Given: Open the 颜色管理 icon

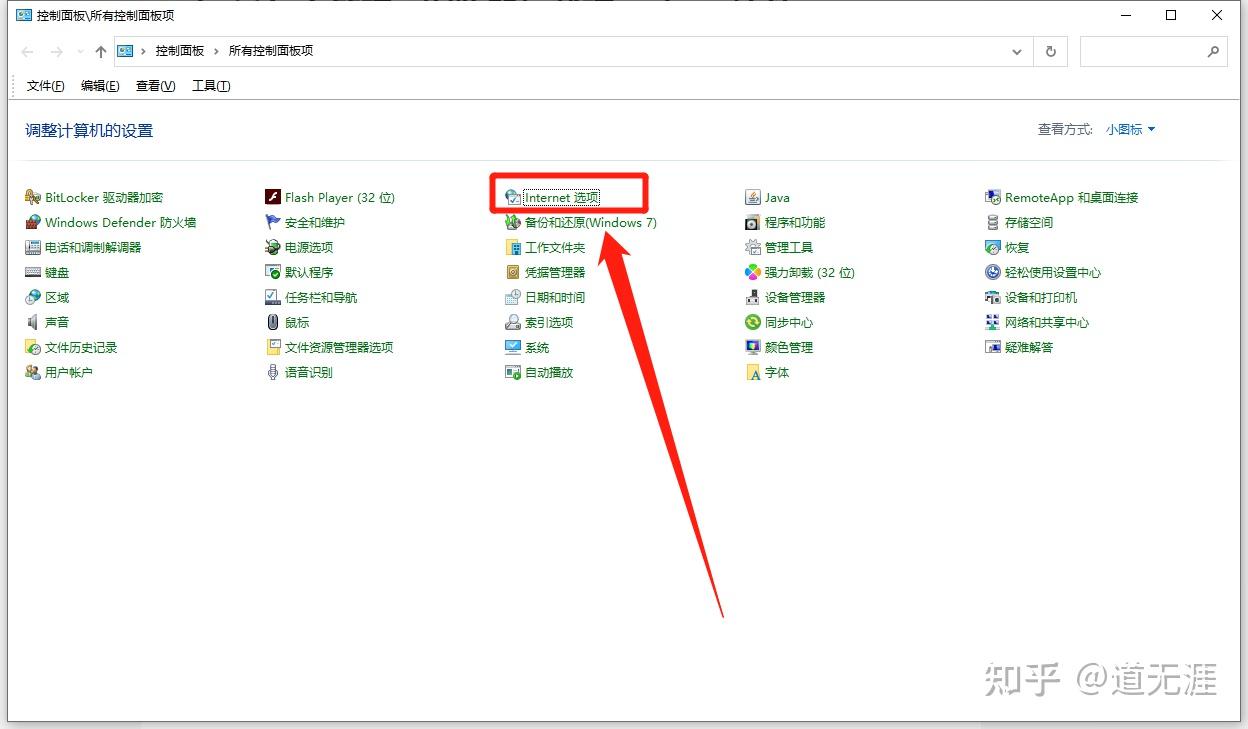Looking at the screenshot, I should point(753,348).
